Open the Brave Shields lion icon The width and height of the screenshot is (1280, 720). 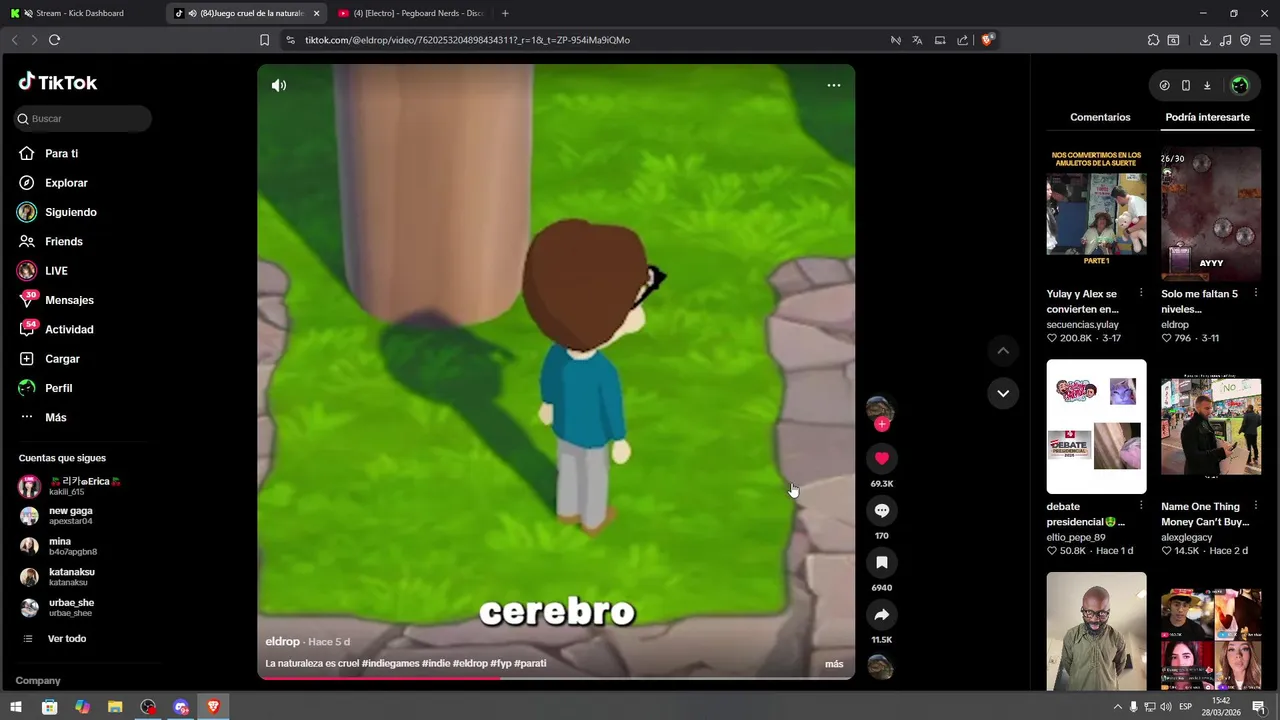987,40
